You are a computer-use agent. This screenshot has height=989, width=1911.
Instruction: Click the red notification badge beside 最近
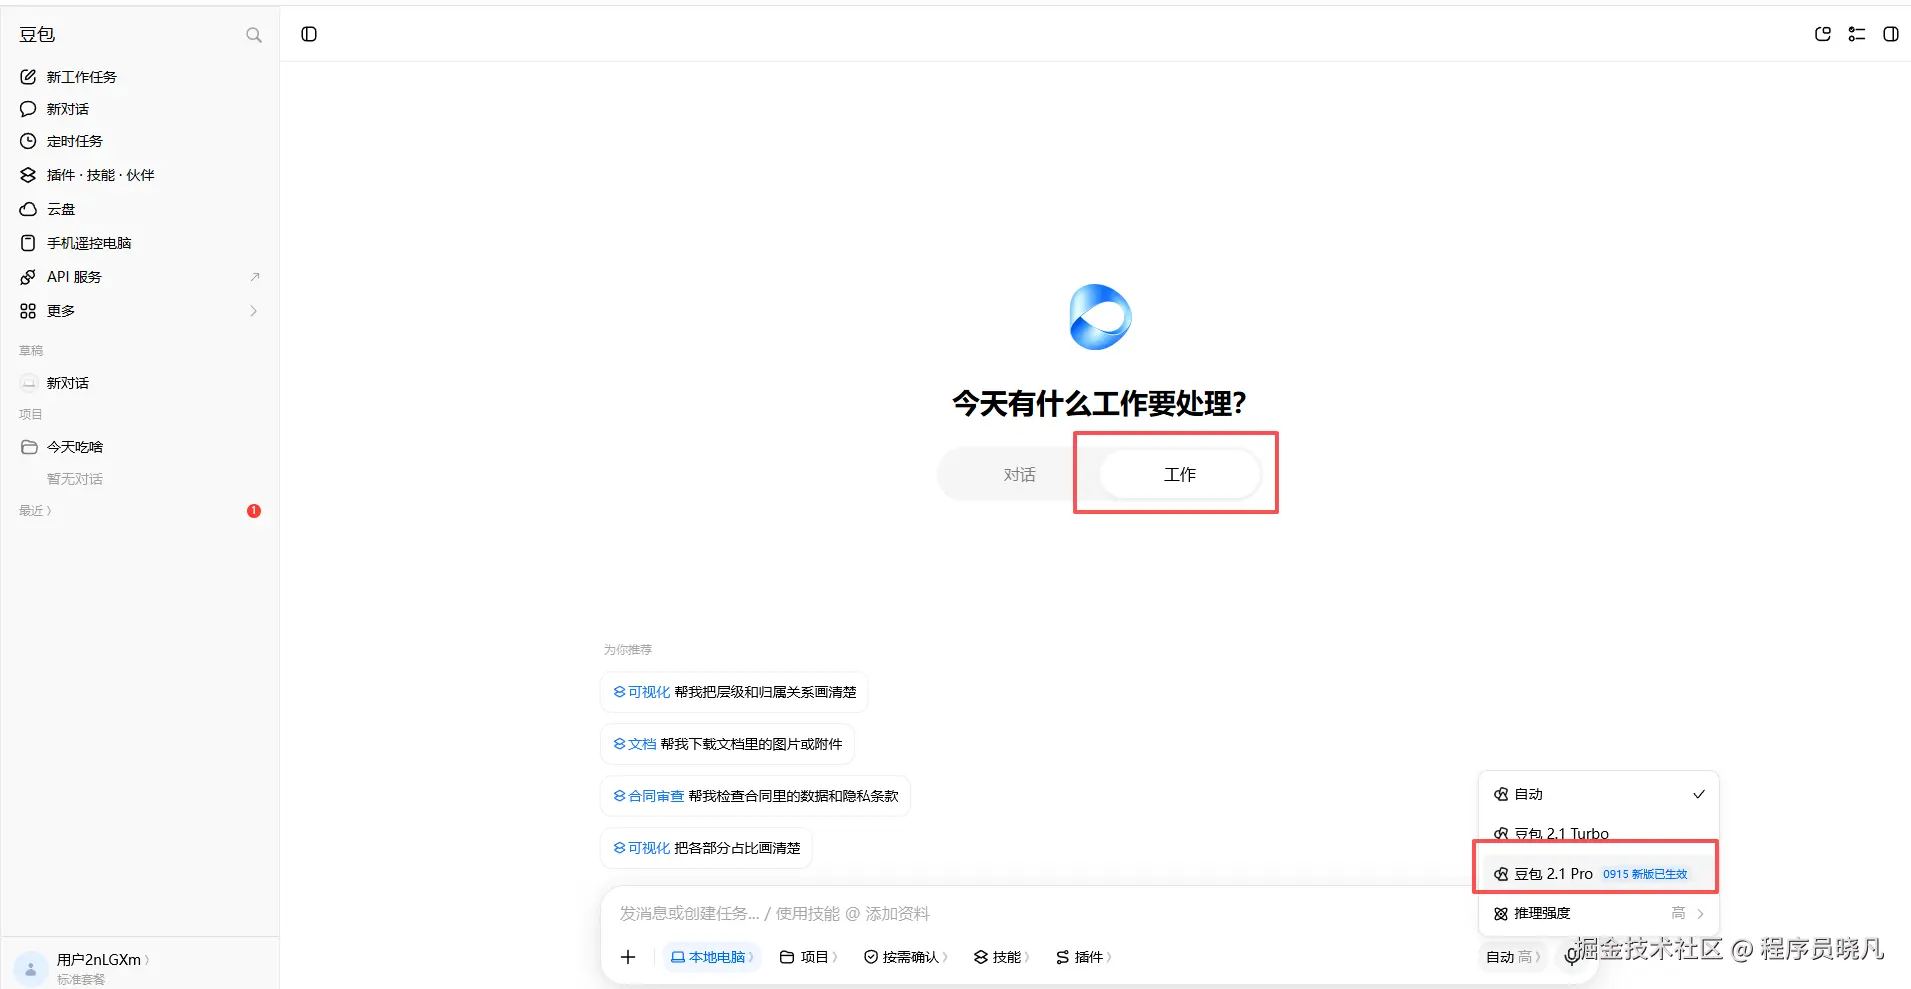pyautogui.click(x=254, y=511)
